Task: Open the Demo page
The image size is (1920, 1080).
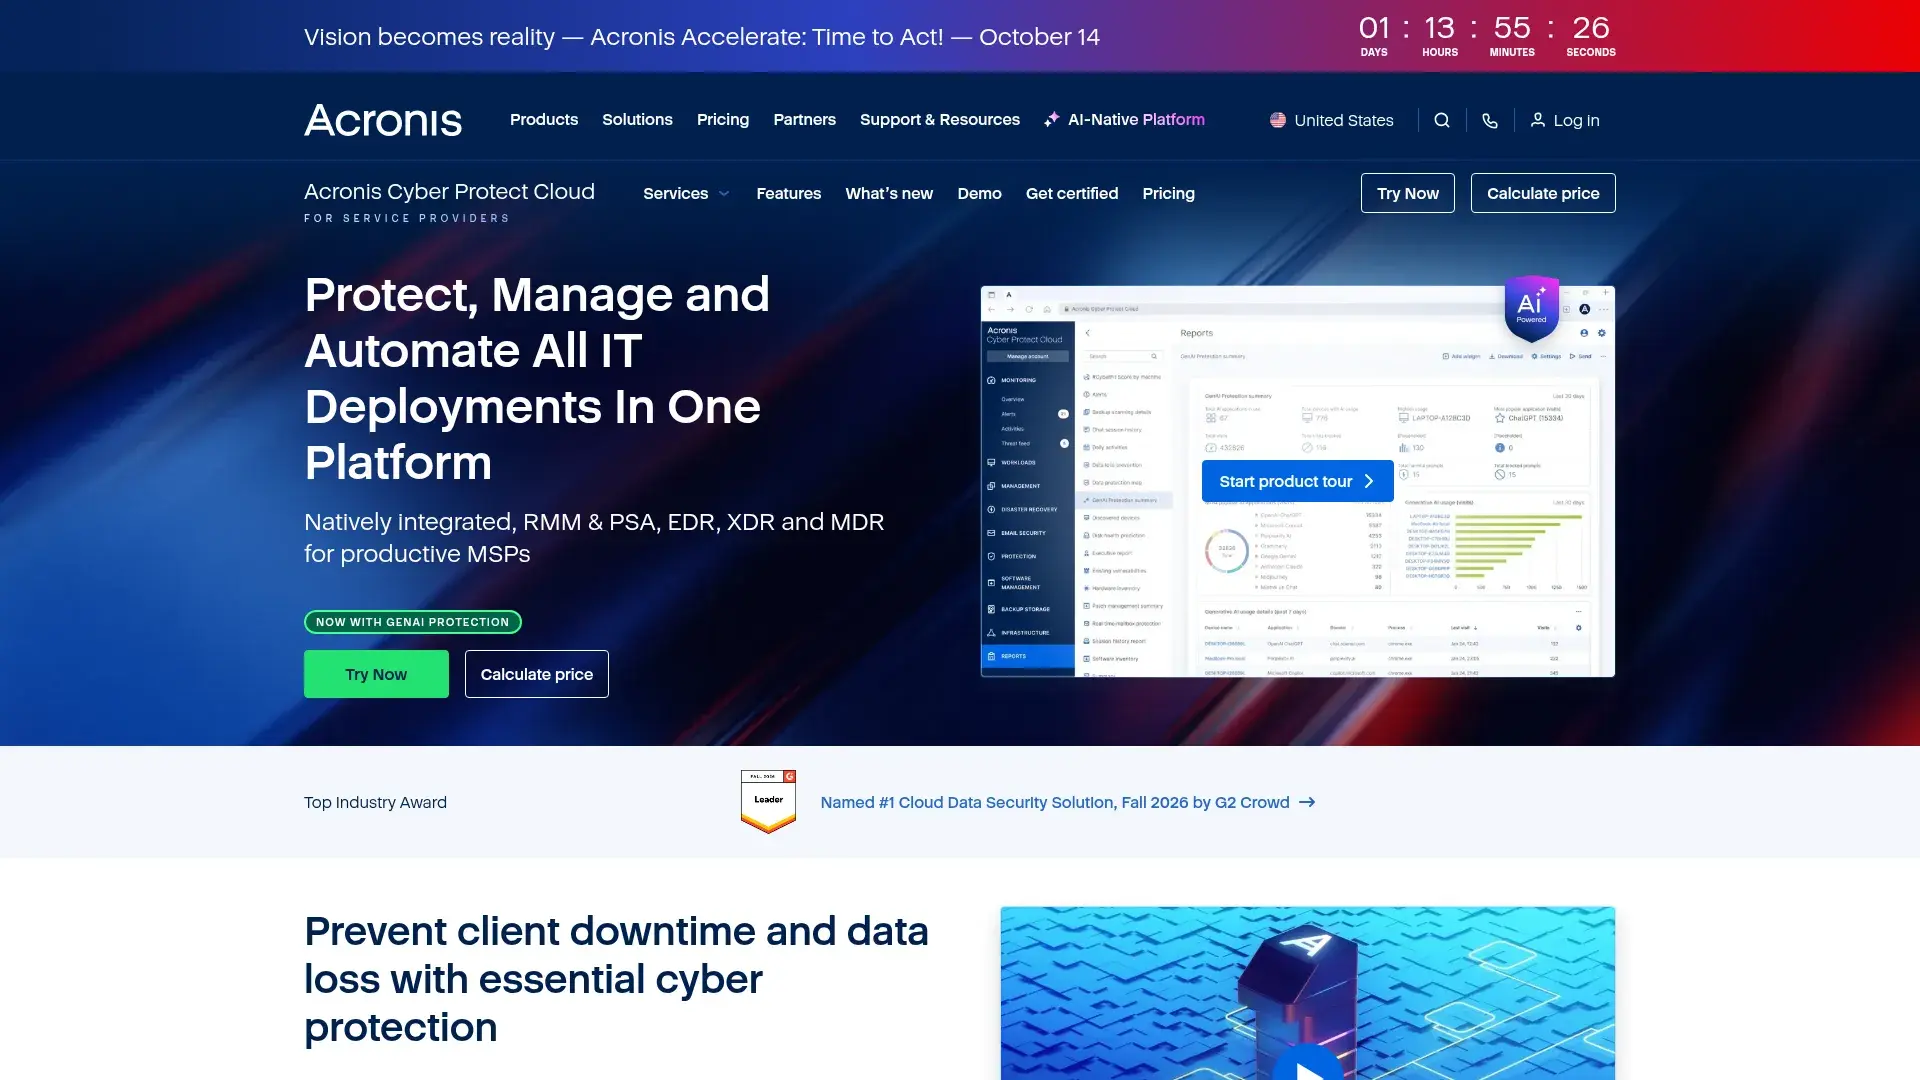Action: [979, 193]
